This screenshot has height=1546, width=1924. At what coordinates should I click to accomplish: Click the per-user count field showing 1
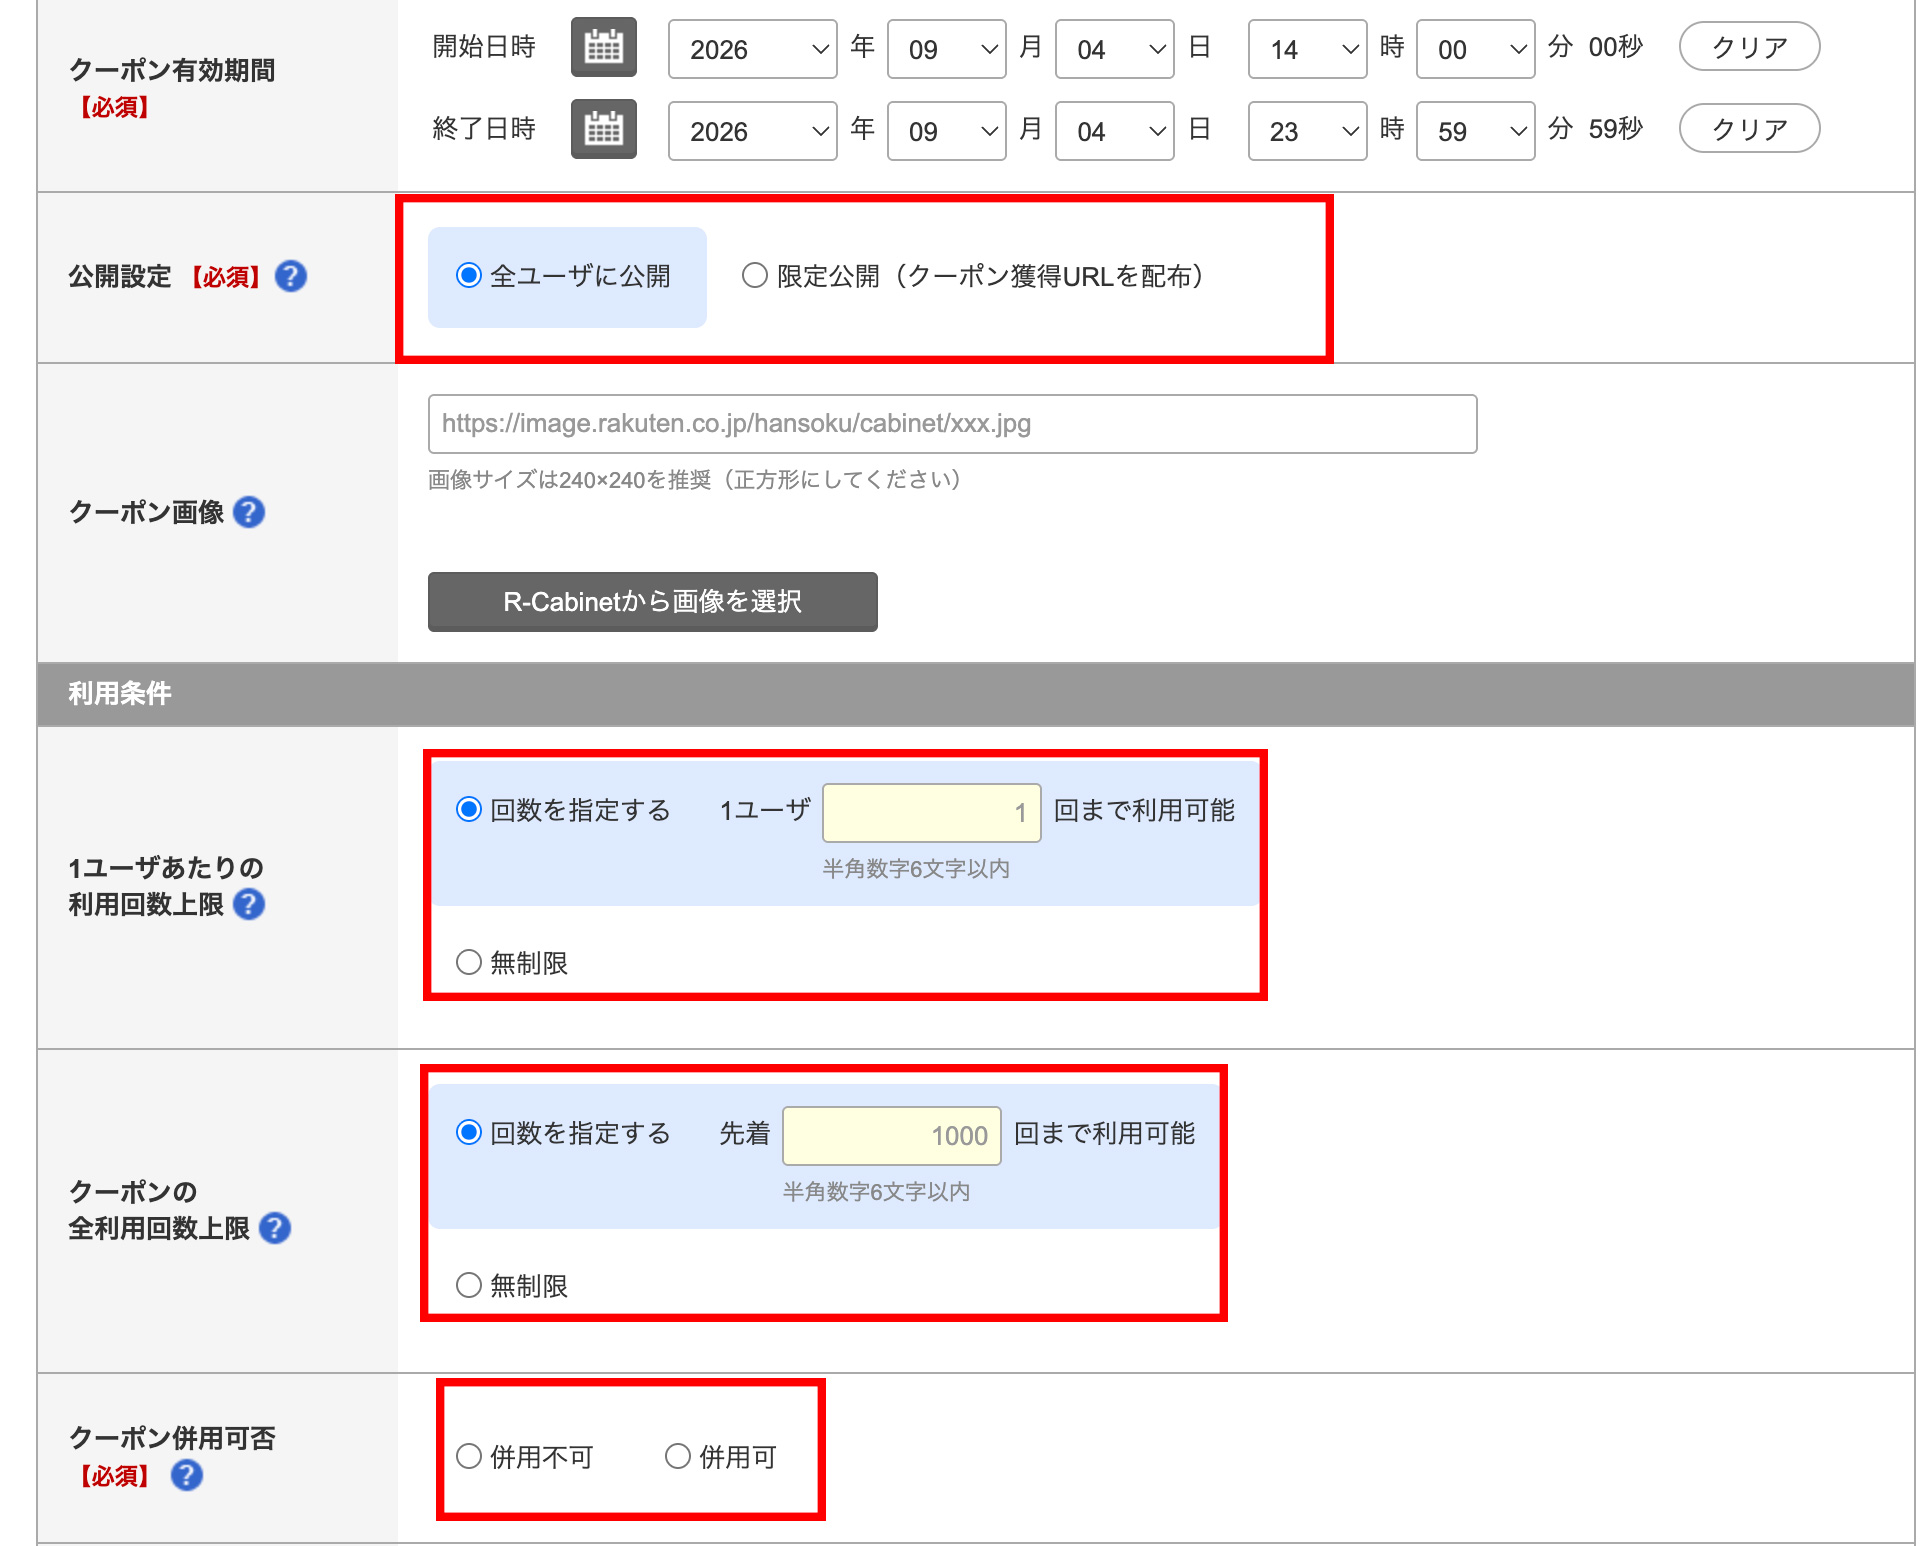point(932,813)
